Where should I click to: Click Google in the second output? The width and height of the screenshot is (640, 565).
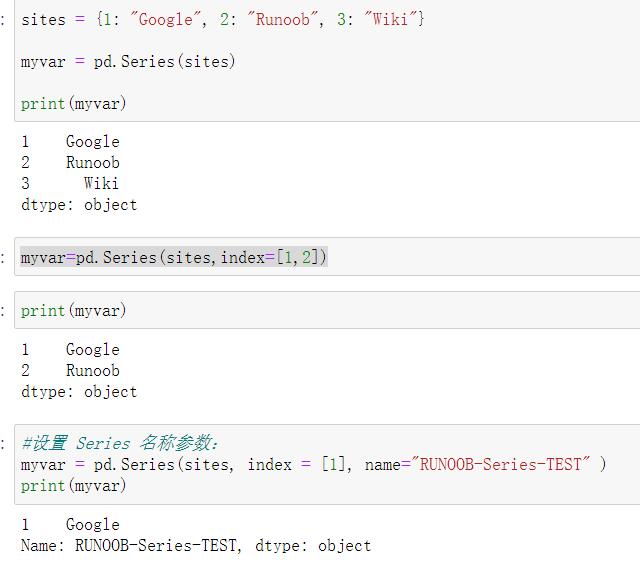(92, 349)
